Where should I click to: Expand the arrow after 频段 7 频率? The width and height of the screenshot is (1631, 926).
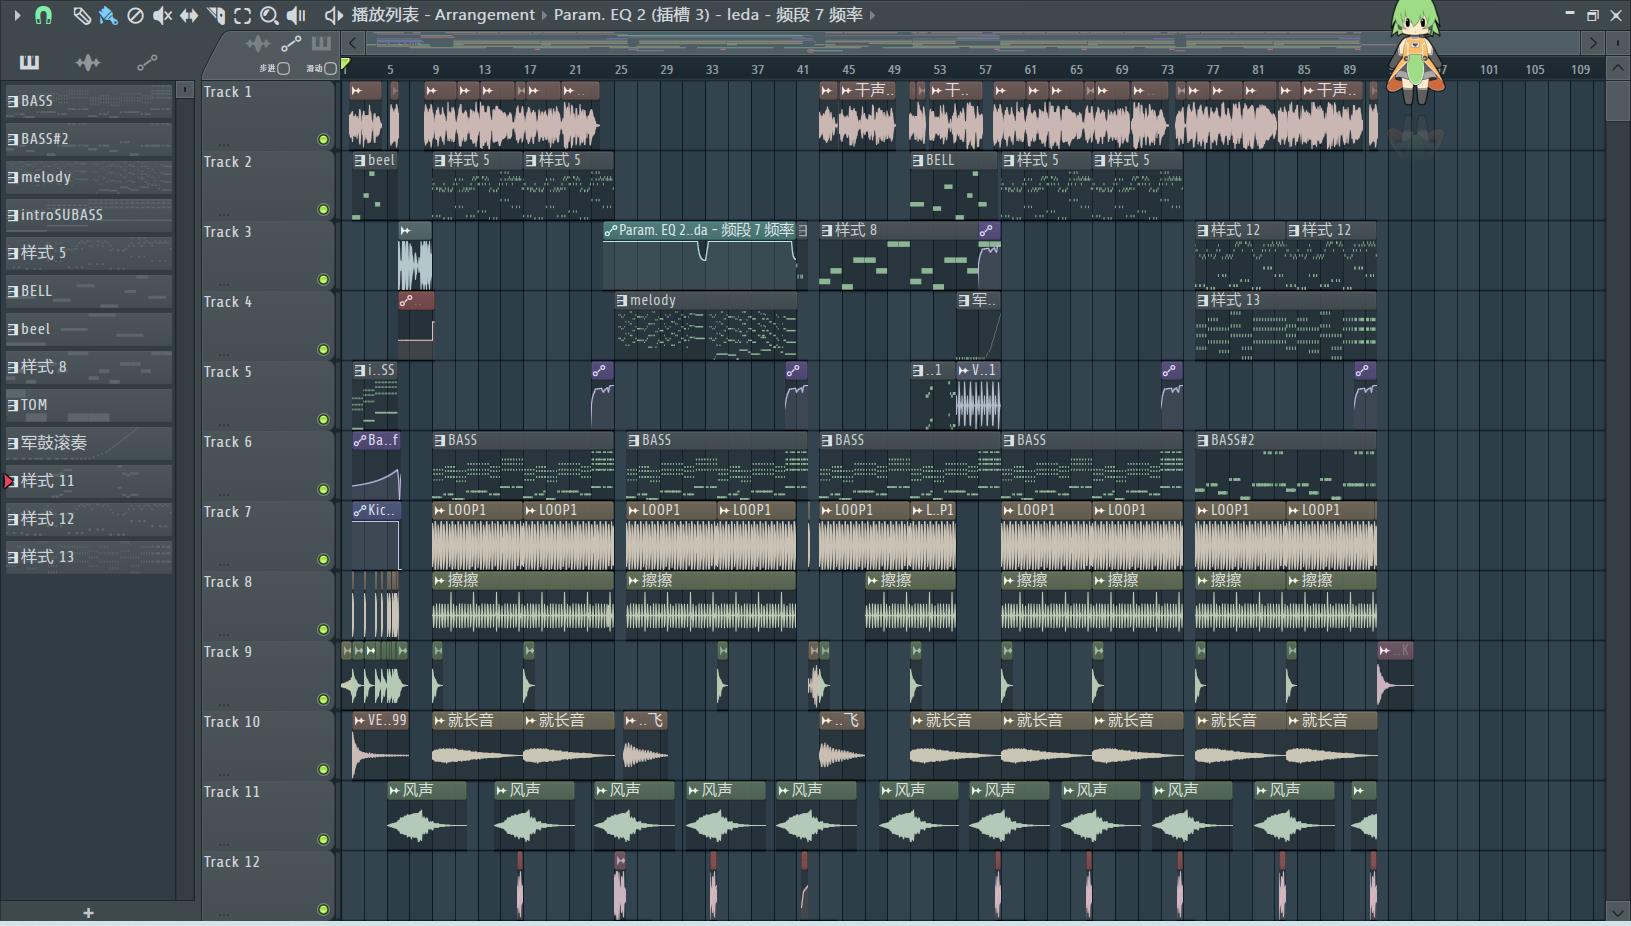(872, 15)
